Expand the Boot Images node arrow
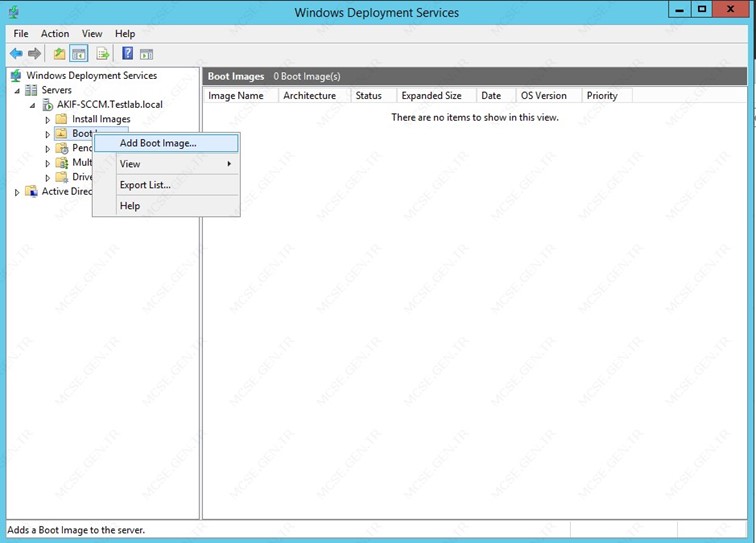The image size is (756, 543). [x=47, y=134]
